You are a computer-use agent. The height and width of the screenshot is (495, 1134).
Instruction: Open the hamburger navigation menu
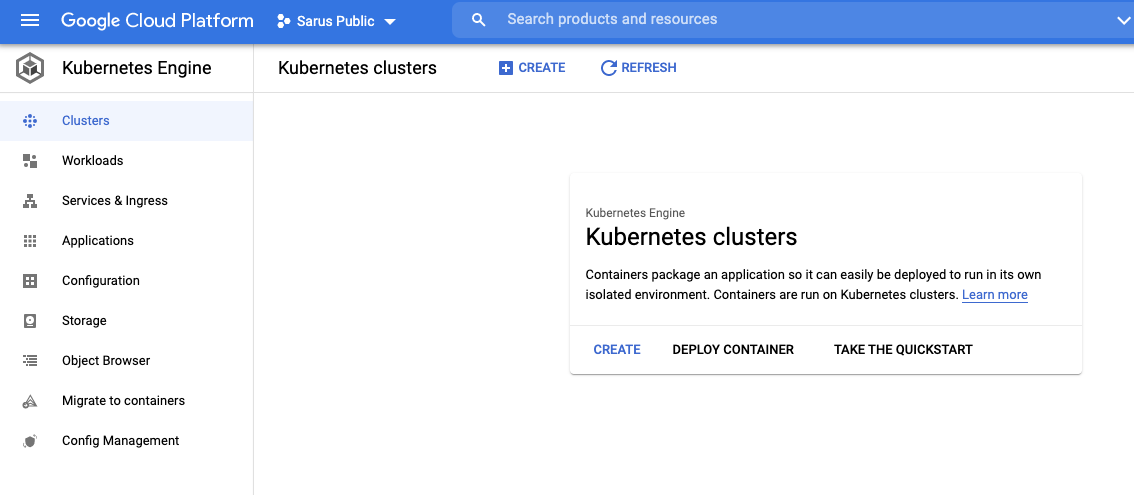tap(30, 21)
